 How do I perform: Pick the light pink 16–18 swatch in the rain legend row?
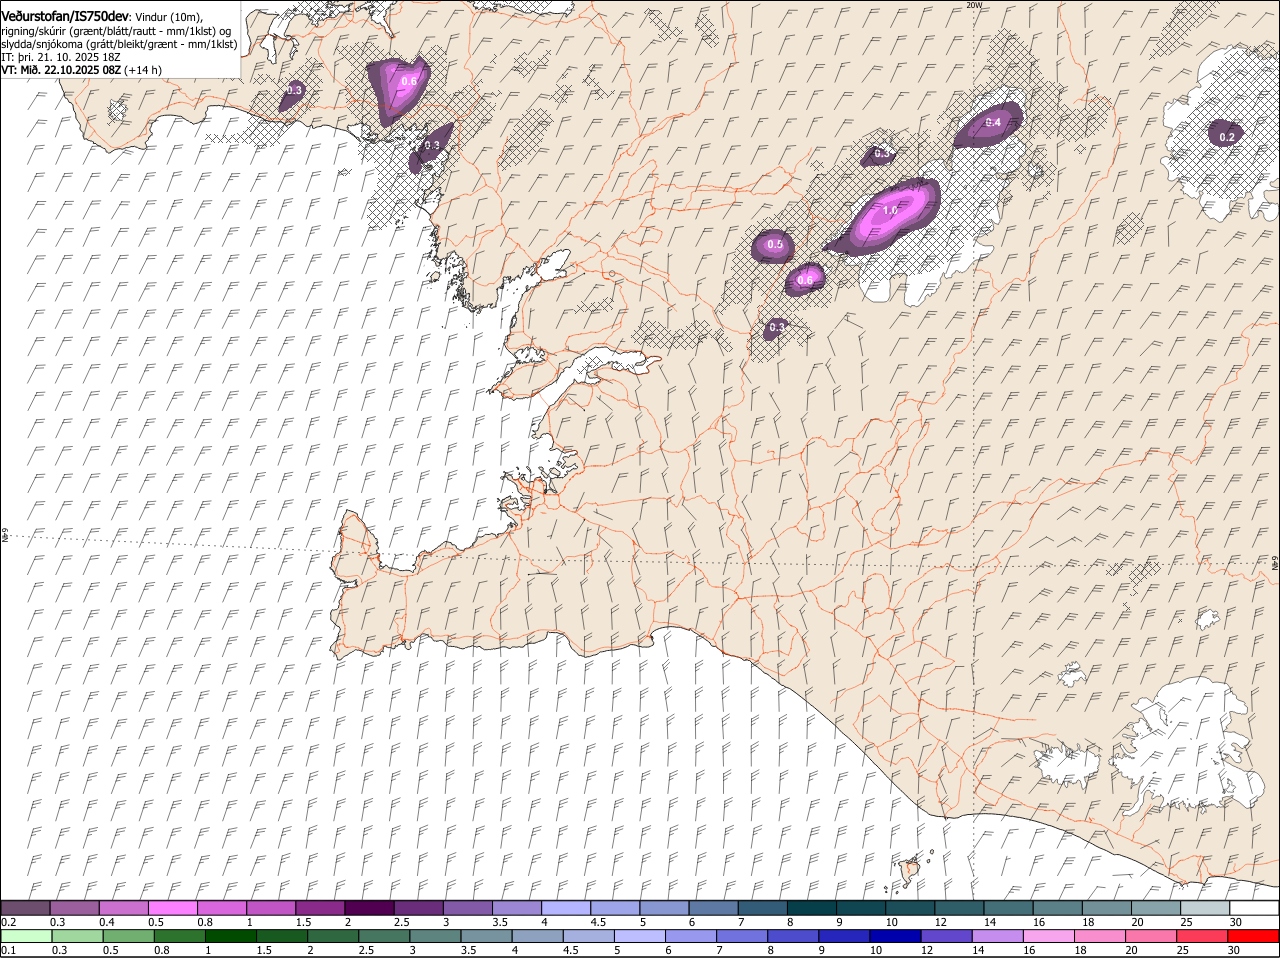(x=1048, y=936)
